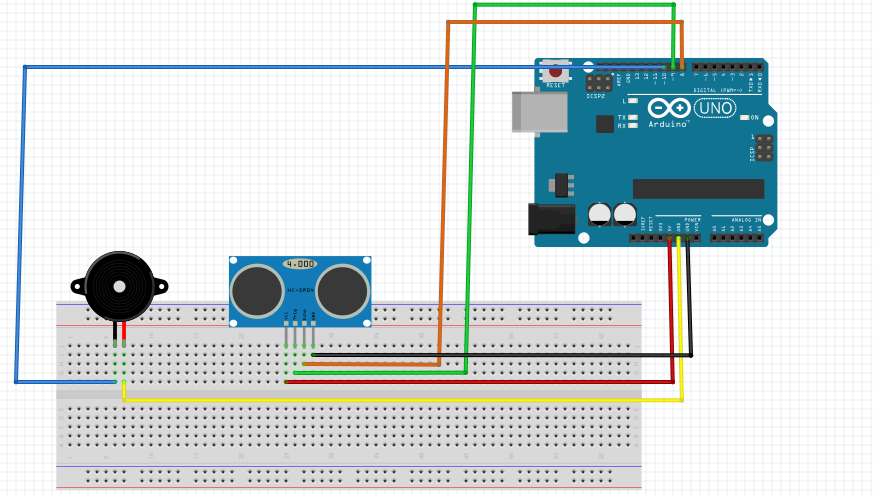Select the left electrolytic capacitor

600,214
